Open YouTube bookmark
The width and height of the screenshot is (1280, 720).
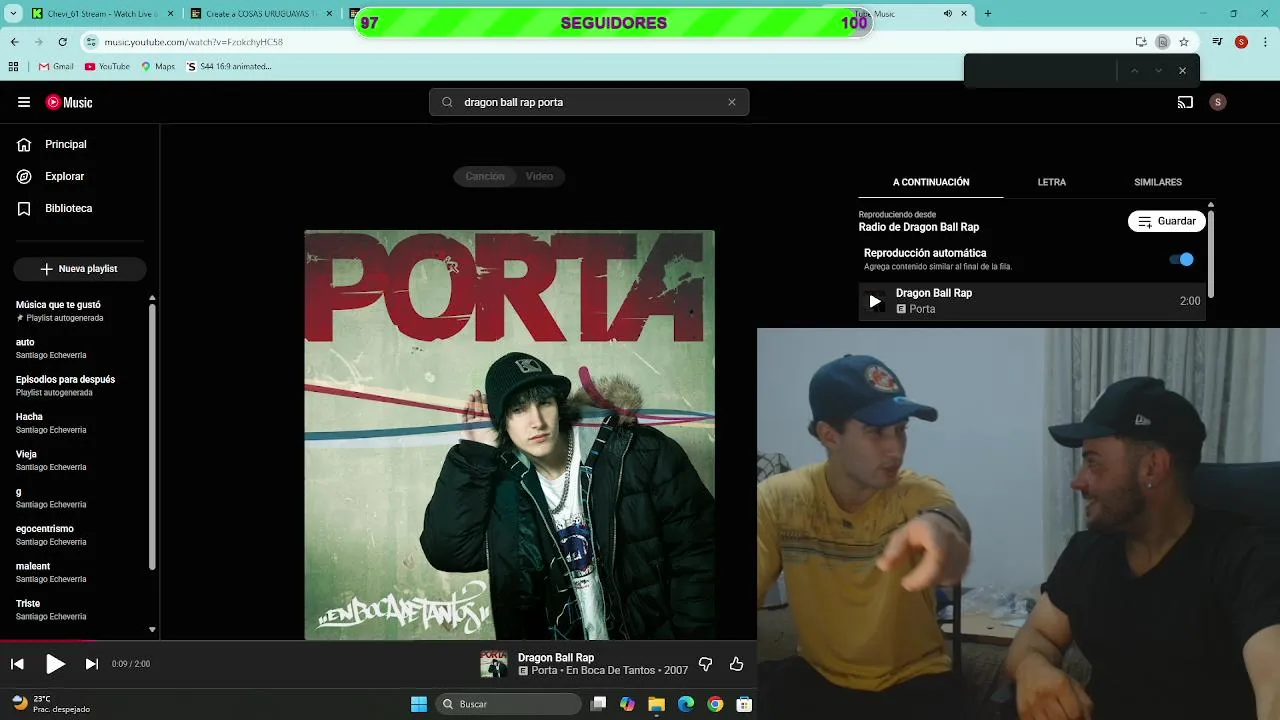pos(107,66)
